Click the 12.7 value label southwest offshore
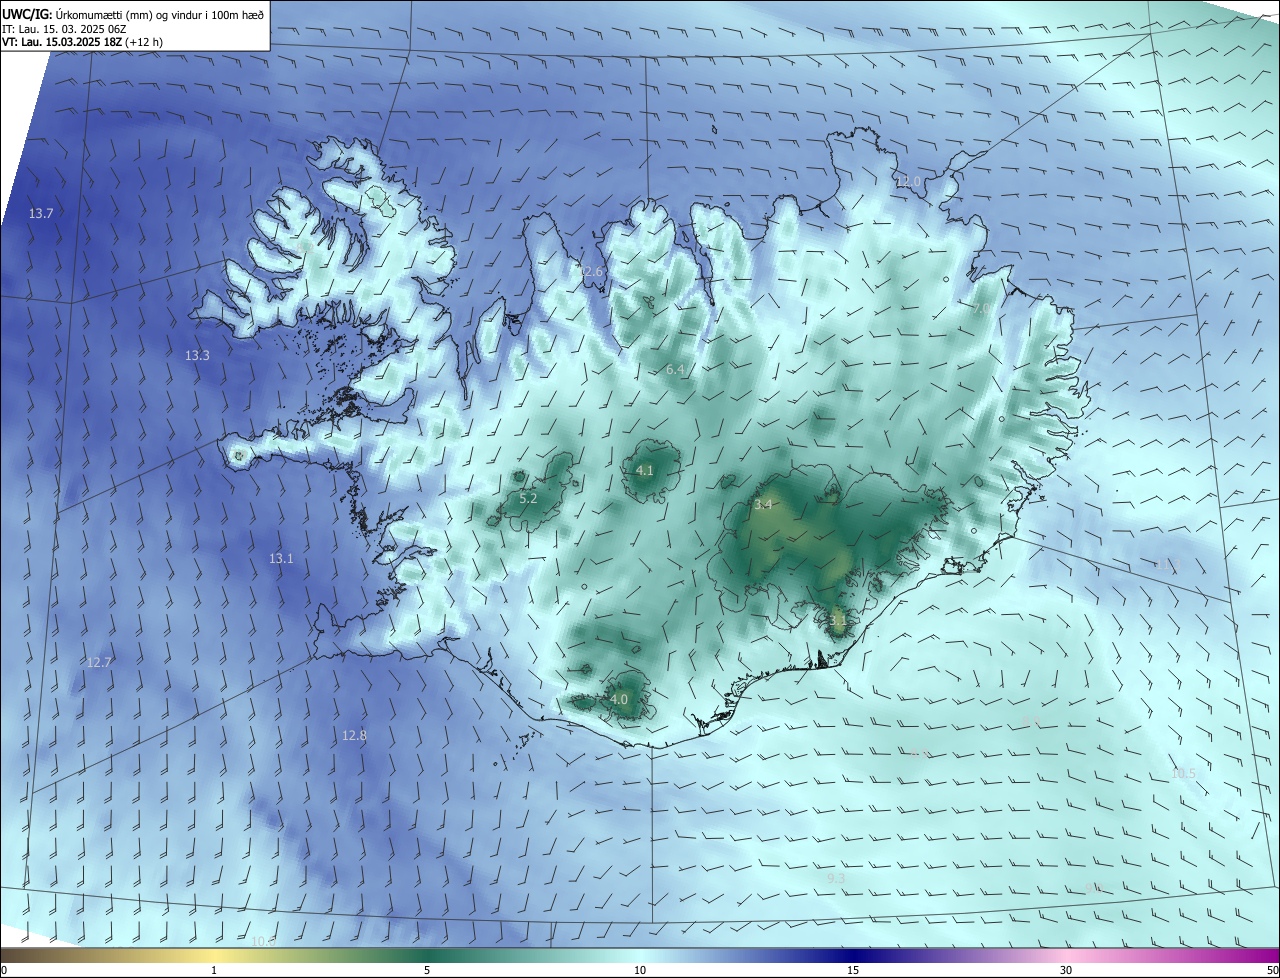Screen dimensions: 1280x978 pos(99,663)
